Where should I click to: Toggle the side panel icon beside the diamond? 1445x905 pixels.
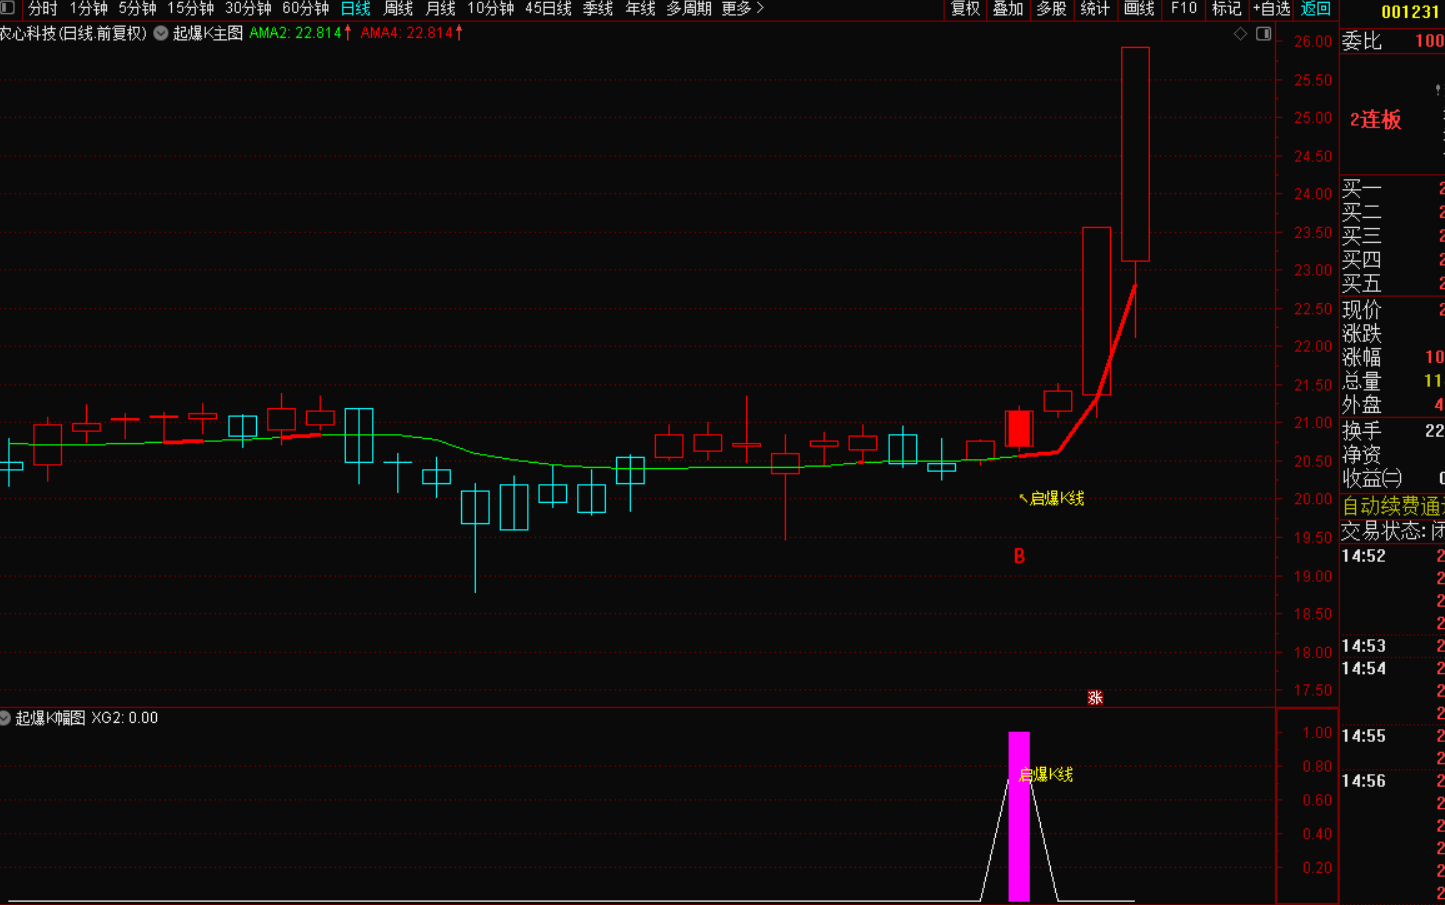1263,34
